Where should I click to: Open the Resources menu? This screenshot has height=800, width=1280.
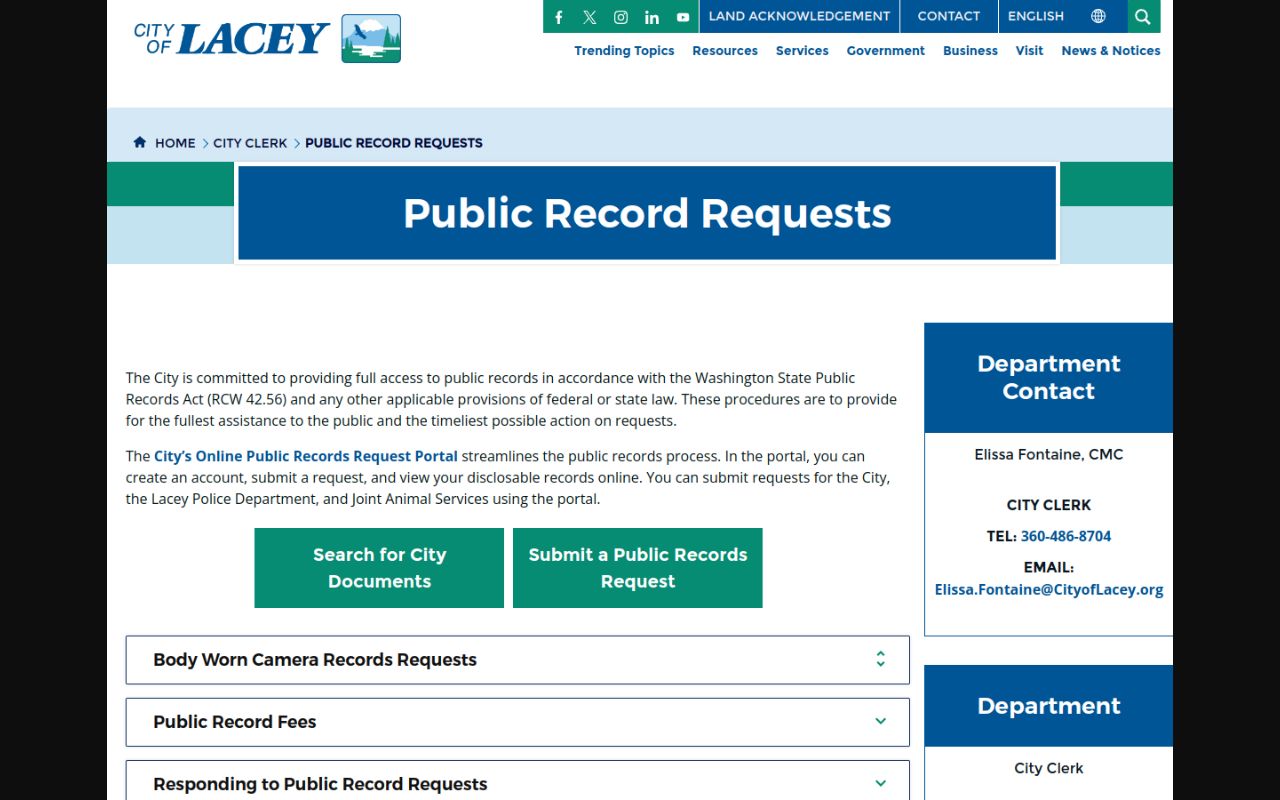pos(725,51)
